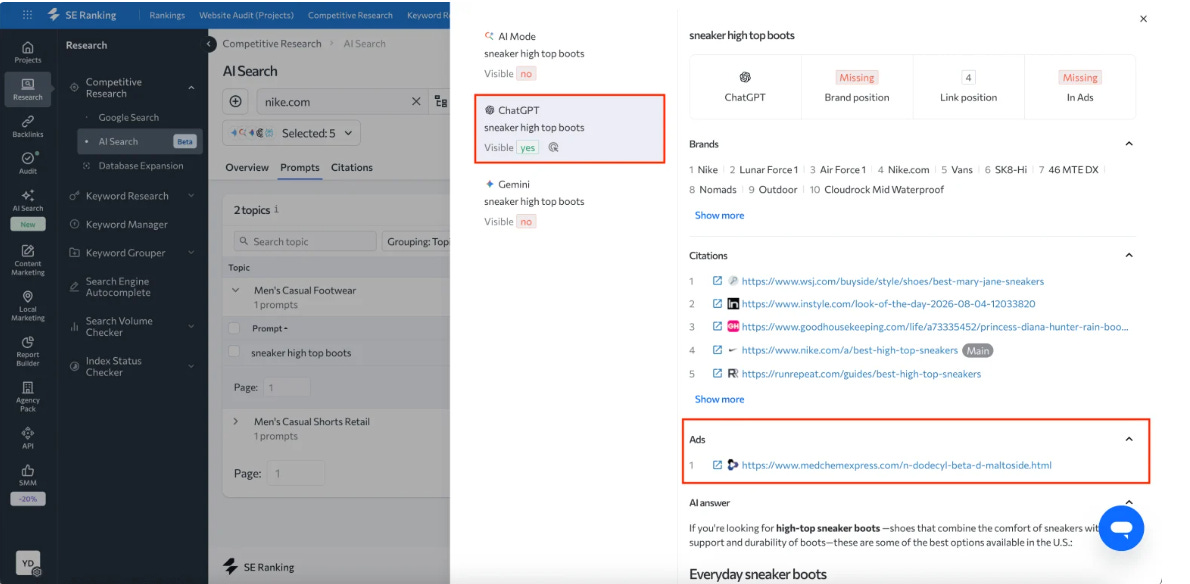The height and width of the screenshot is (584, 1190).
Task: Open the apps grid menu icon
Action: 27,14
